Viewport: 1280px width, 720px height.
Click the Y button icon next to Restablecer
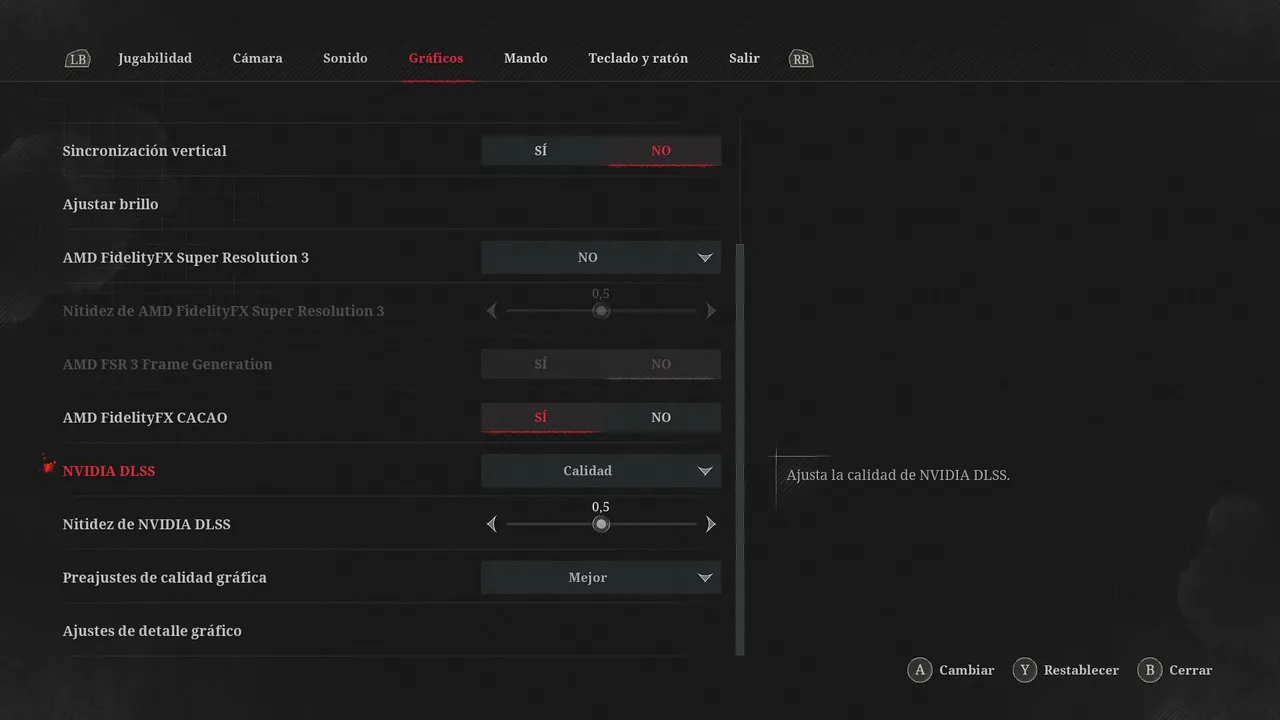1024,670
